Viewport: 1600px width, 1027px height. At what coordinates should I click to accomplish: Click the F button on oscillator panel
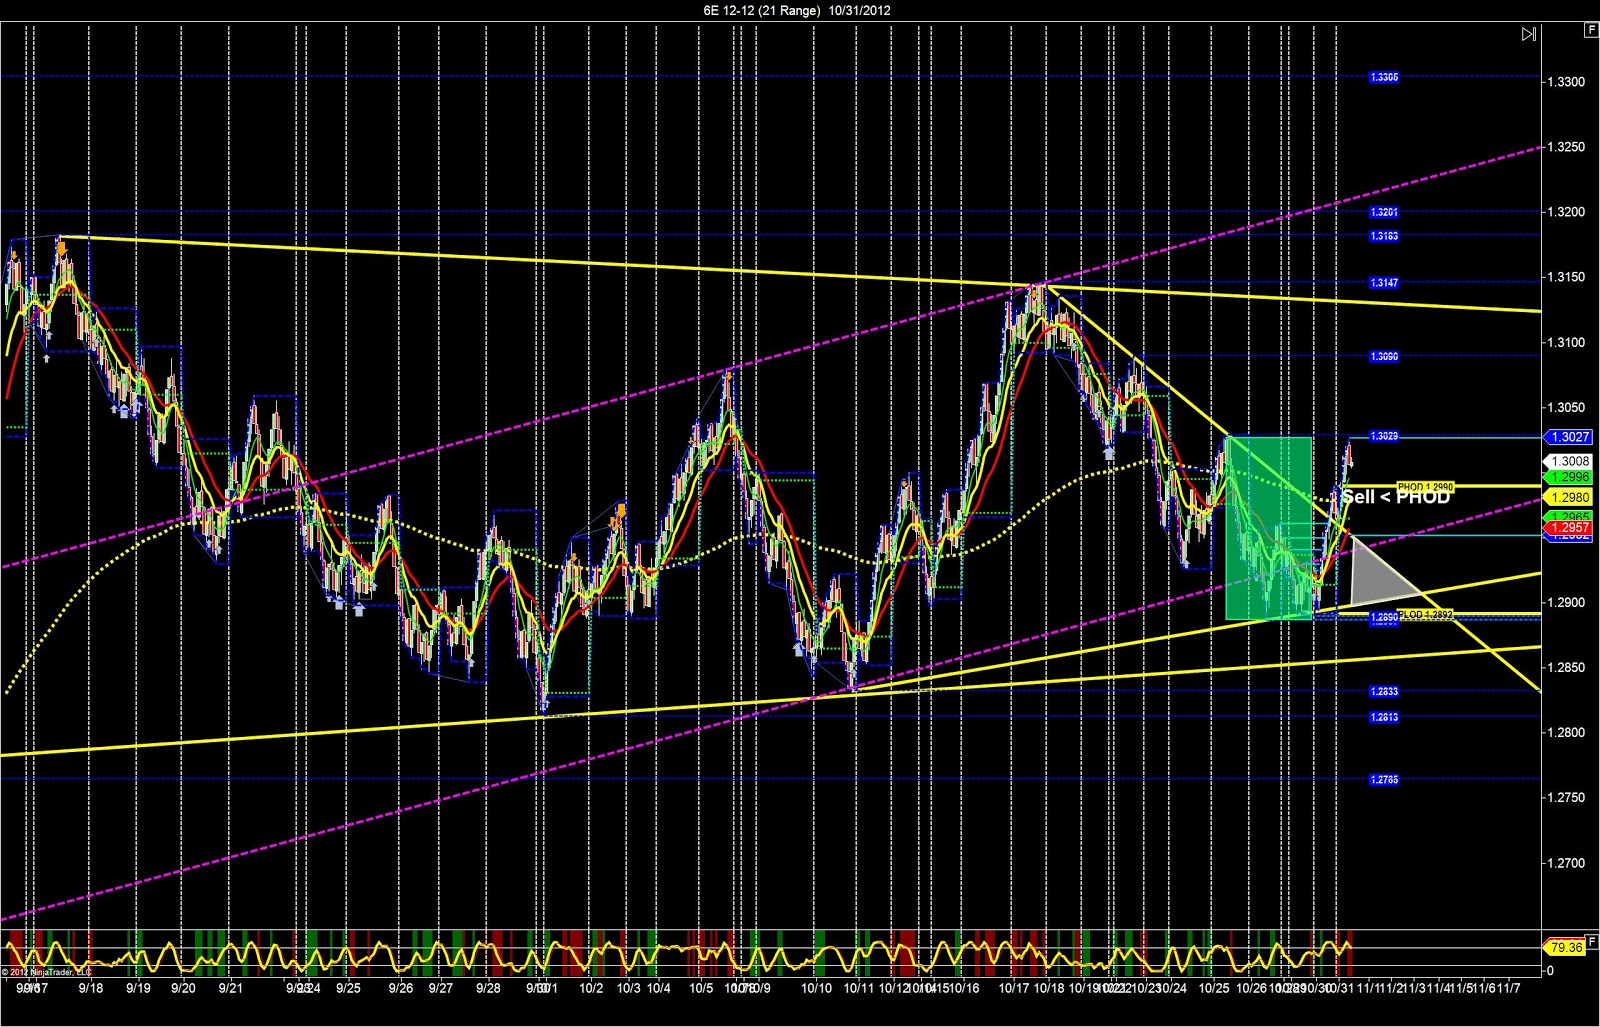pos(1590,940)
